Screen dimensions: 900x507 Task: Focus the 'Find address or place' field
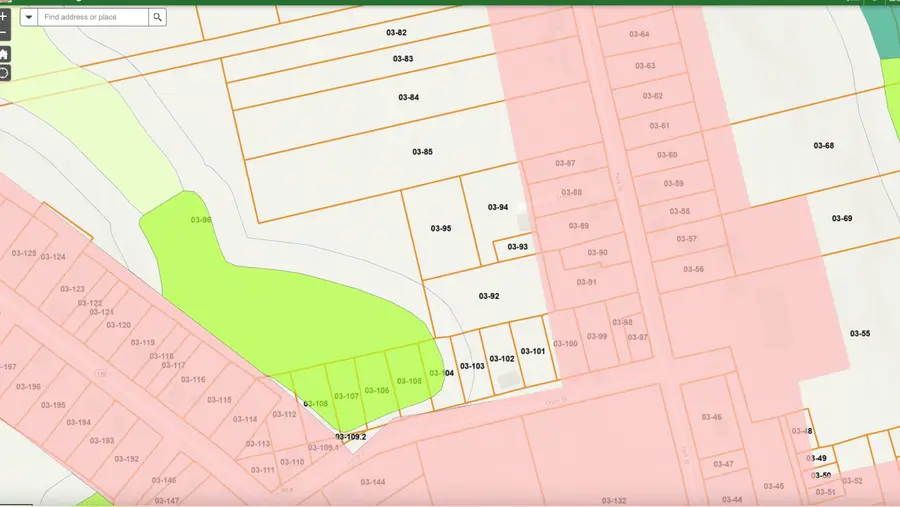tap(93, 17)
